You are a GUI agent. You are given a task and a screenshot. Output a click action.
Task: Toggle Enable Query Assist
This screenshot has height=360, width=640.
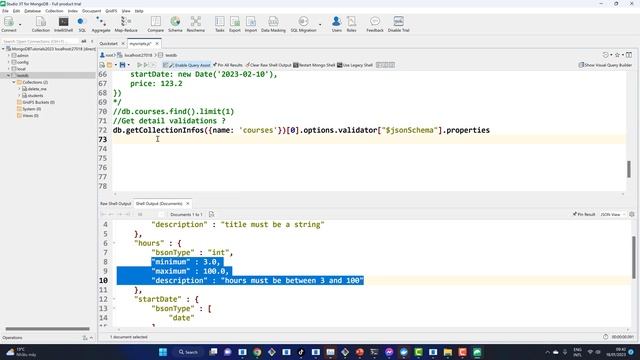click(x=187, y=65)
